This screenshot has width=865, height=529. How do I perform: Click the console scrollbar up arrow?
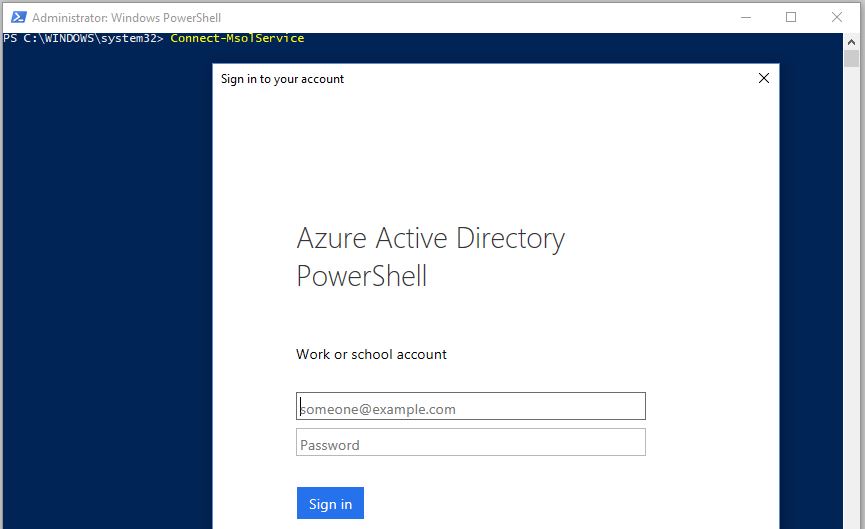[852, 41]
